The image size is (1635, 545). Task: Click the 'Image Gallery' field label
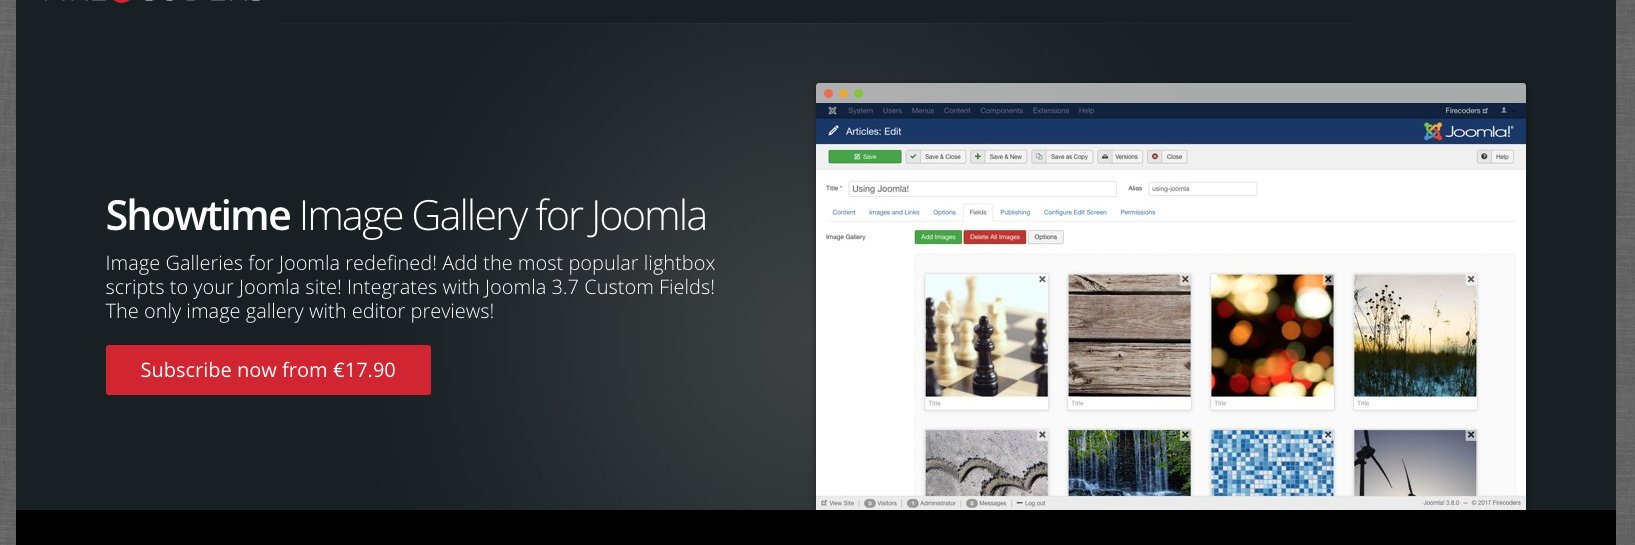tap(846, 237)
